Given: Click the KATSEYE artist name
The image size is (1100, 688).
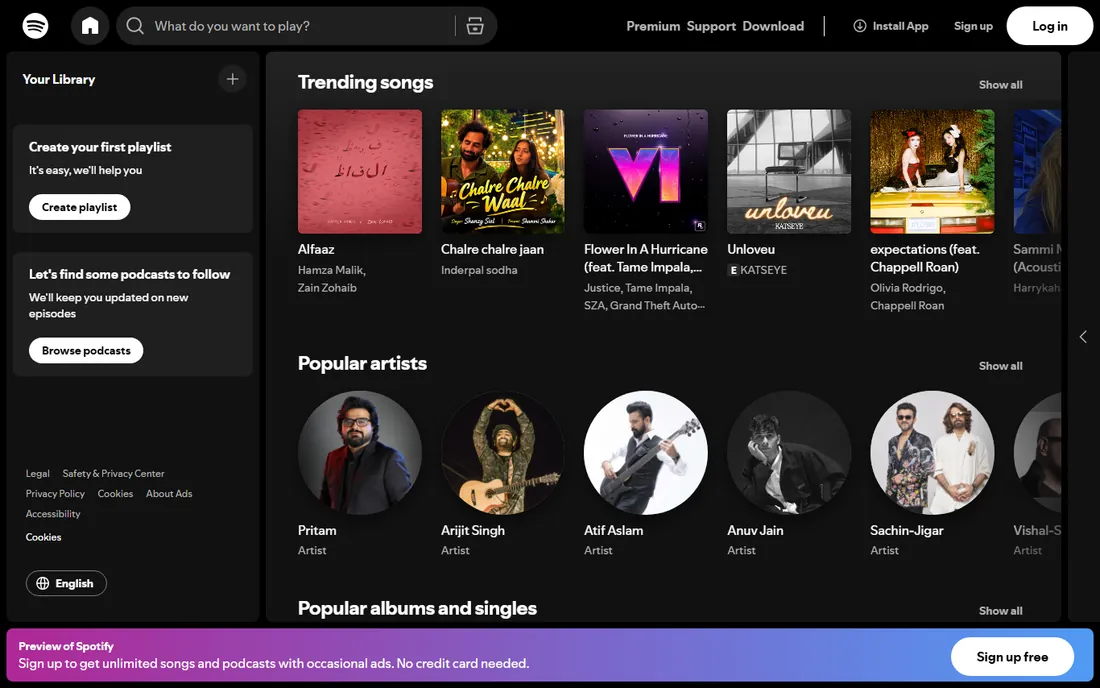Looking at the screenshot, I should point(763,270).
